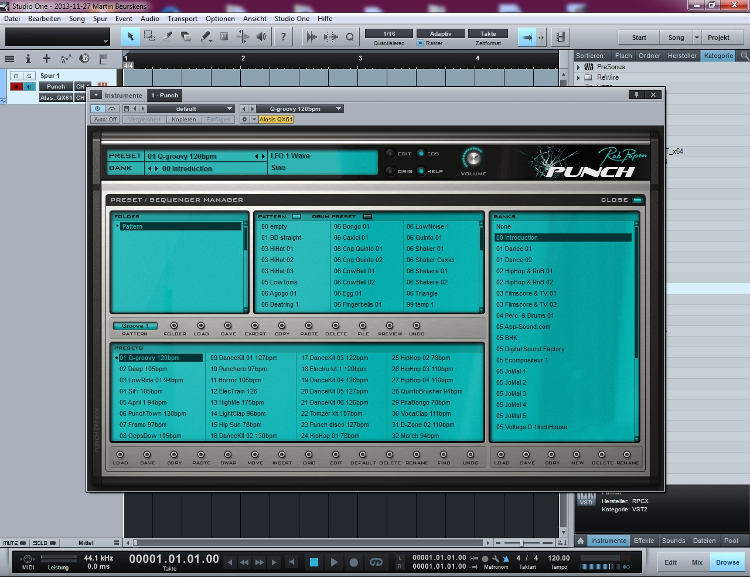Screen dimensions: 750x577
Task: Open the default preset dropdown
Action: pyautogui.click(x=190, y=109)
